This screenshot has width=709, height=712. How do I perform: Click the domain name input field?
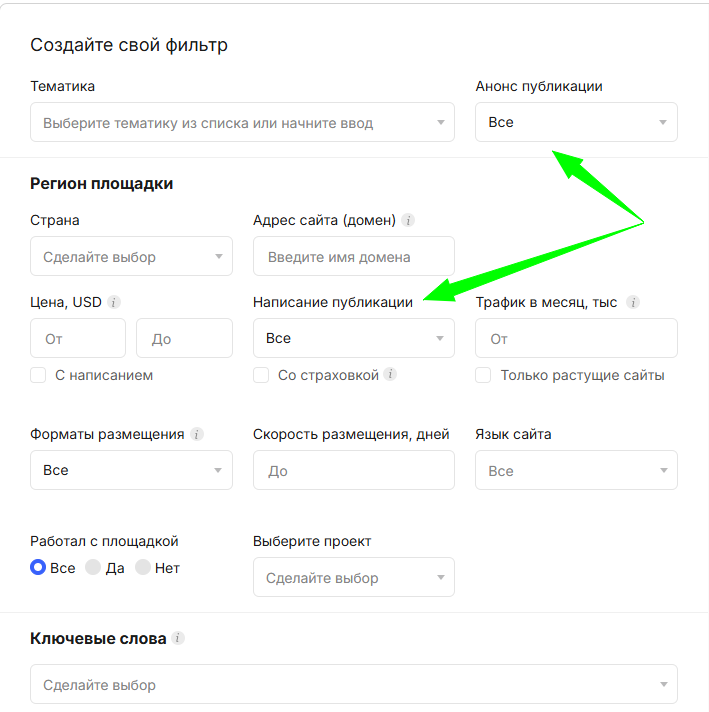(x=353, y=257)
